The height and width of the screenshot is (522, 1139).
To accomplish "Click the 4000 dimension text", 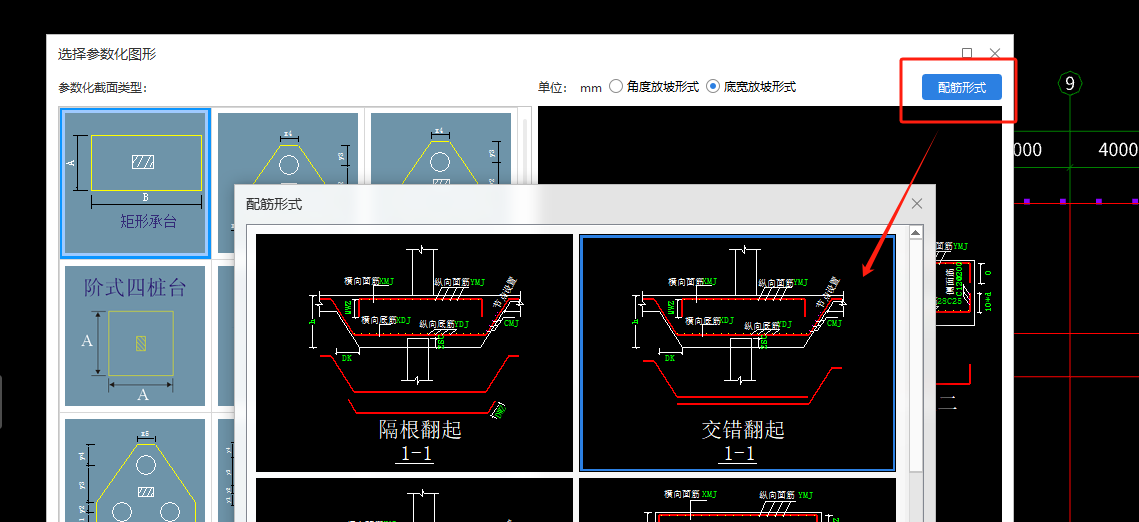I will 1119,150.
